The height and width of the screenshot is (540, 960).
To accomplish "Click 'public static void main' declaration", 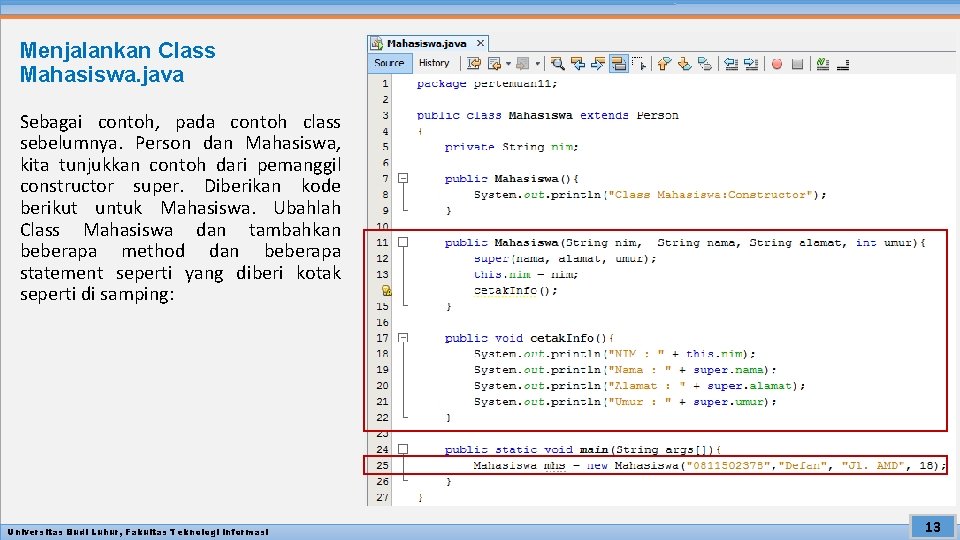I will point(526,449).
